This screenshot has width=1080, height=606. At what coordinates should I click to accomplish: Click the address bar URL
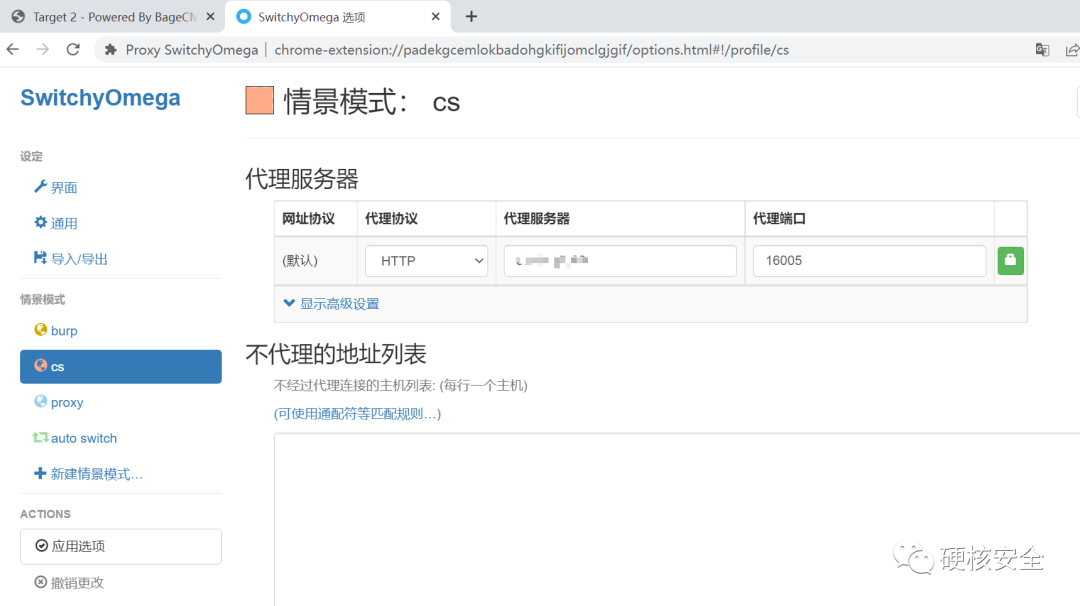point(532,50)
